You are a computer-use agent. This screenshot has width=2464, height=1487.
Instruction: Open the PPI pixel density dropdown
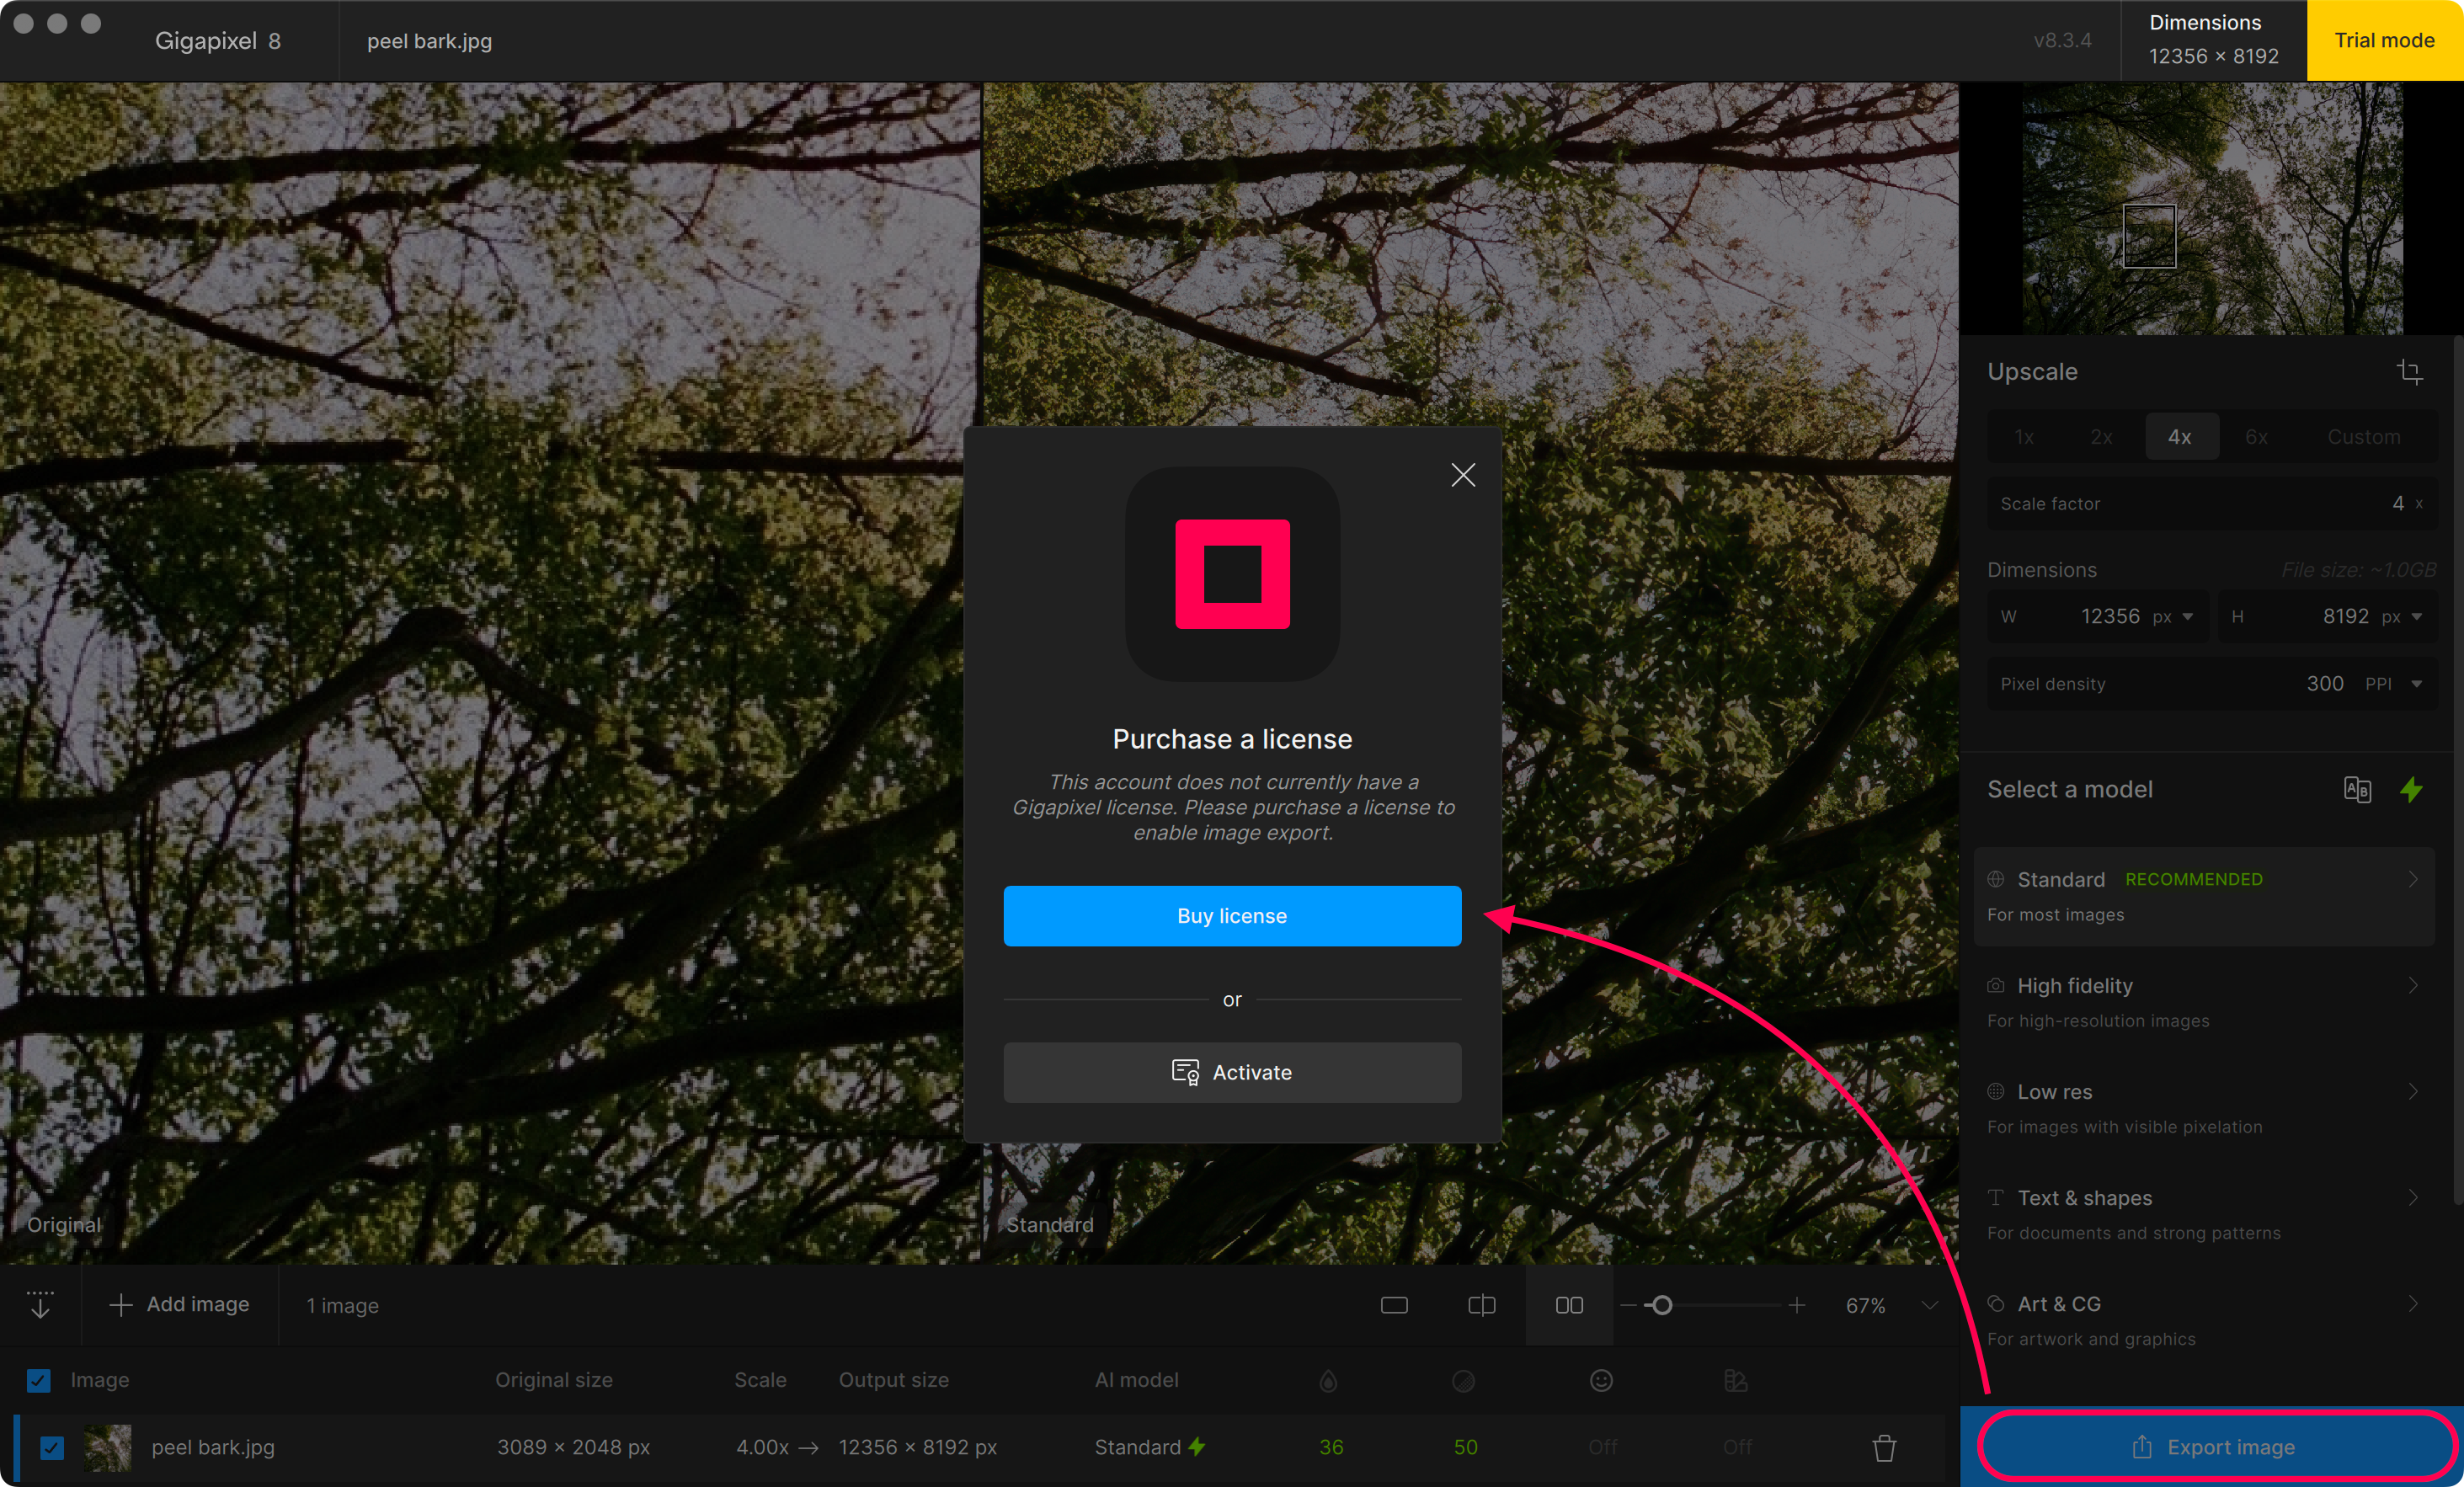(x=2416, y=684)
